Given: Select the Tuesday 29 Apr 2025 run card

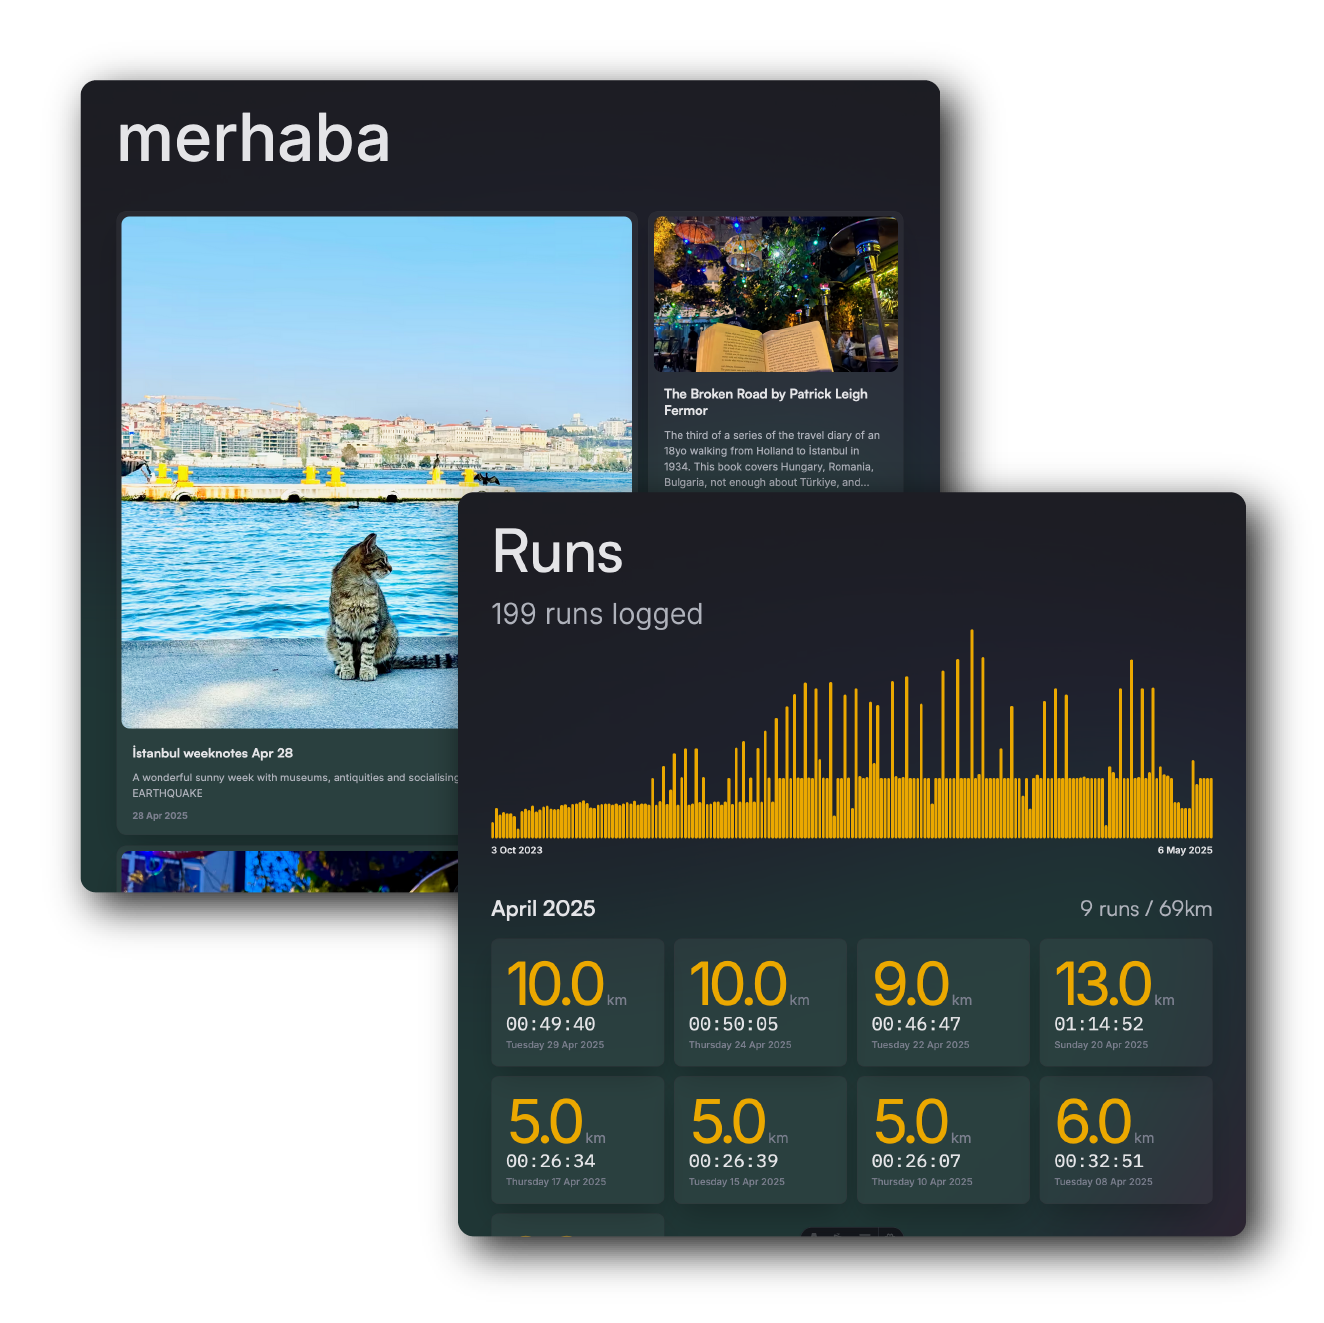Looking at the screenshot, I should [577, 1002].
